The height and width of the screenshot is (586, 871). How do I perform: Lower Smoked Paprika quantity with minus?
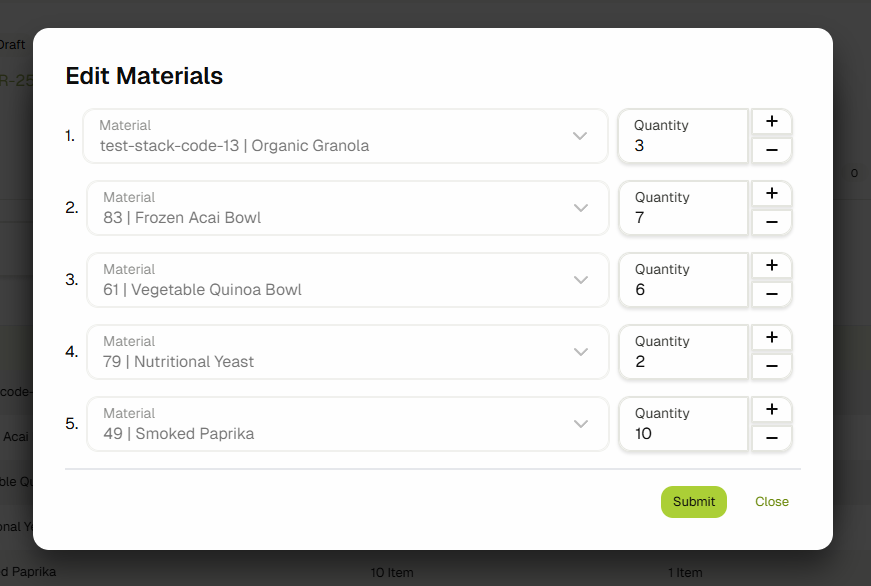[771, 438]
